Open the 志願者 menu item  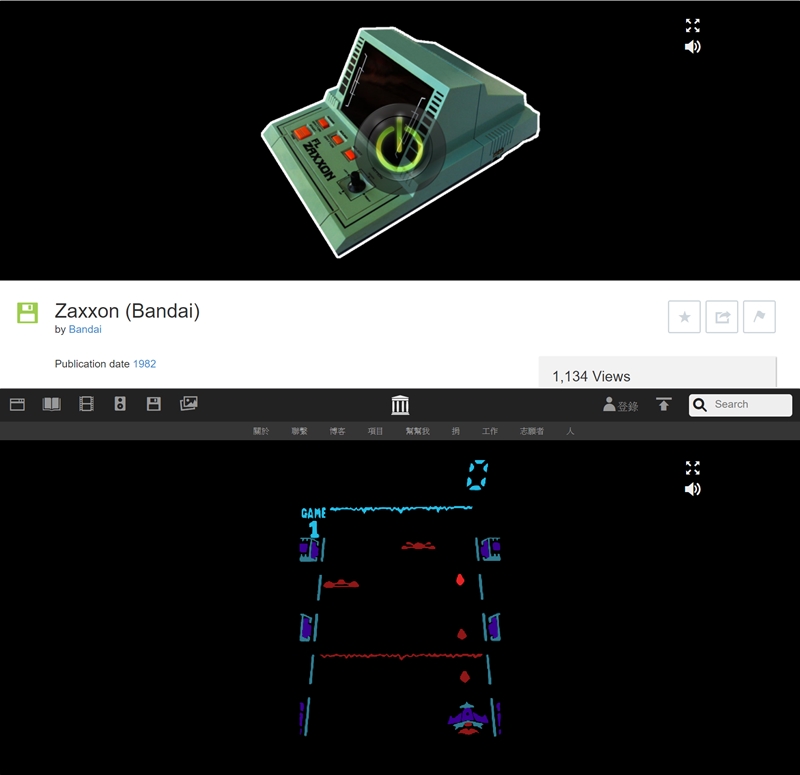coord(532,431)
